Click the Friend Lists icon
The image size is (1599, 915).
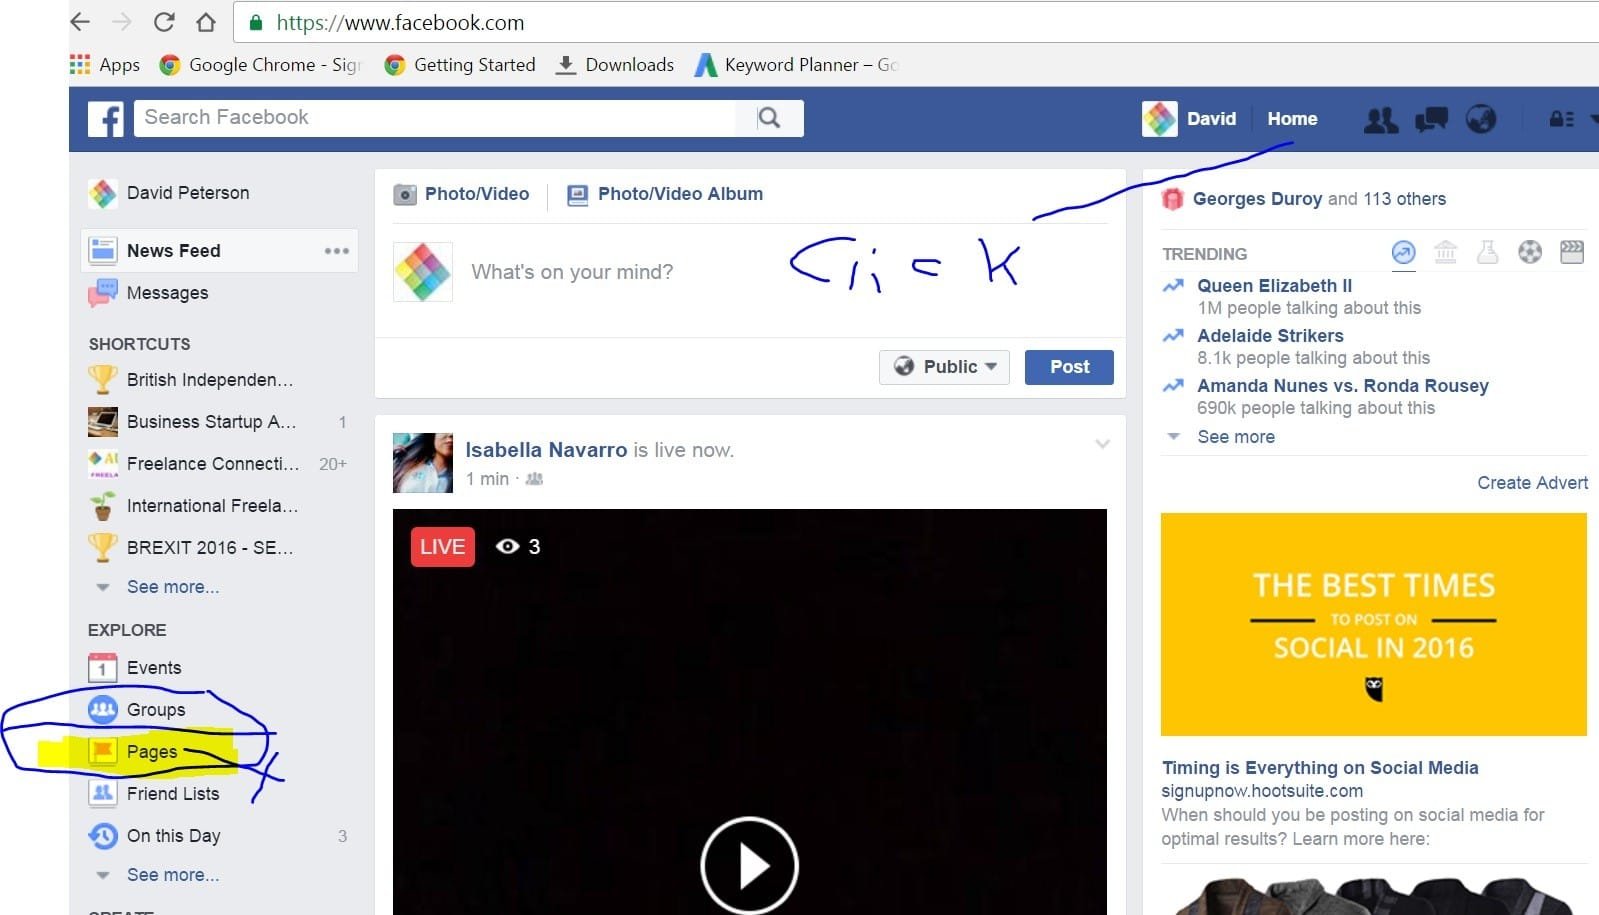click(x=103, y=793)
